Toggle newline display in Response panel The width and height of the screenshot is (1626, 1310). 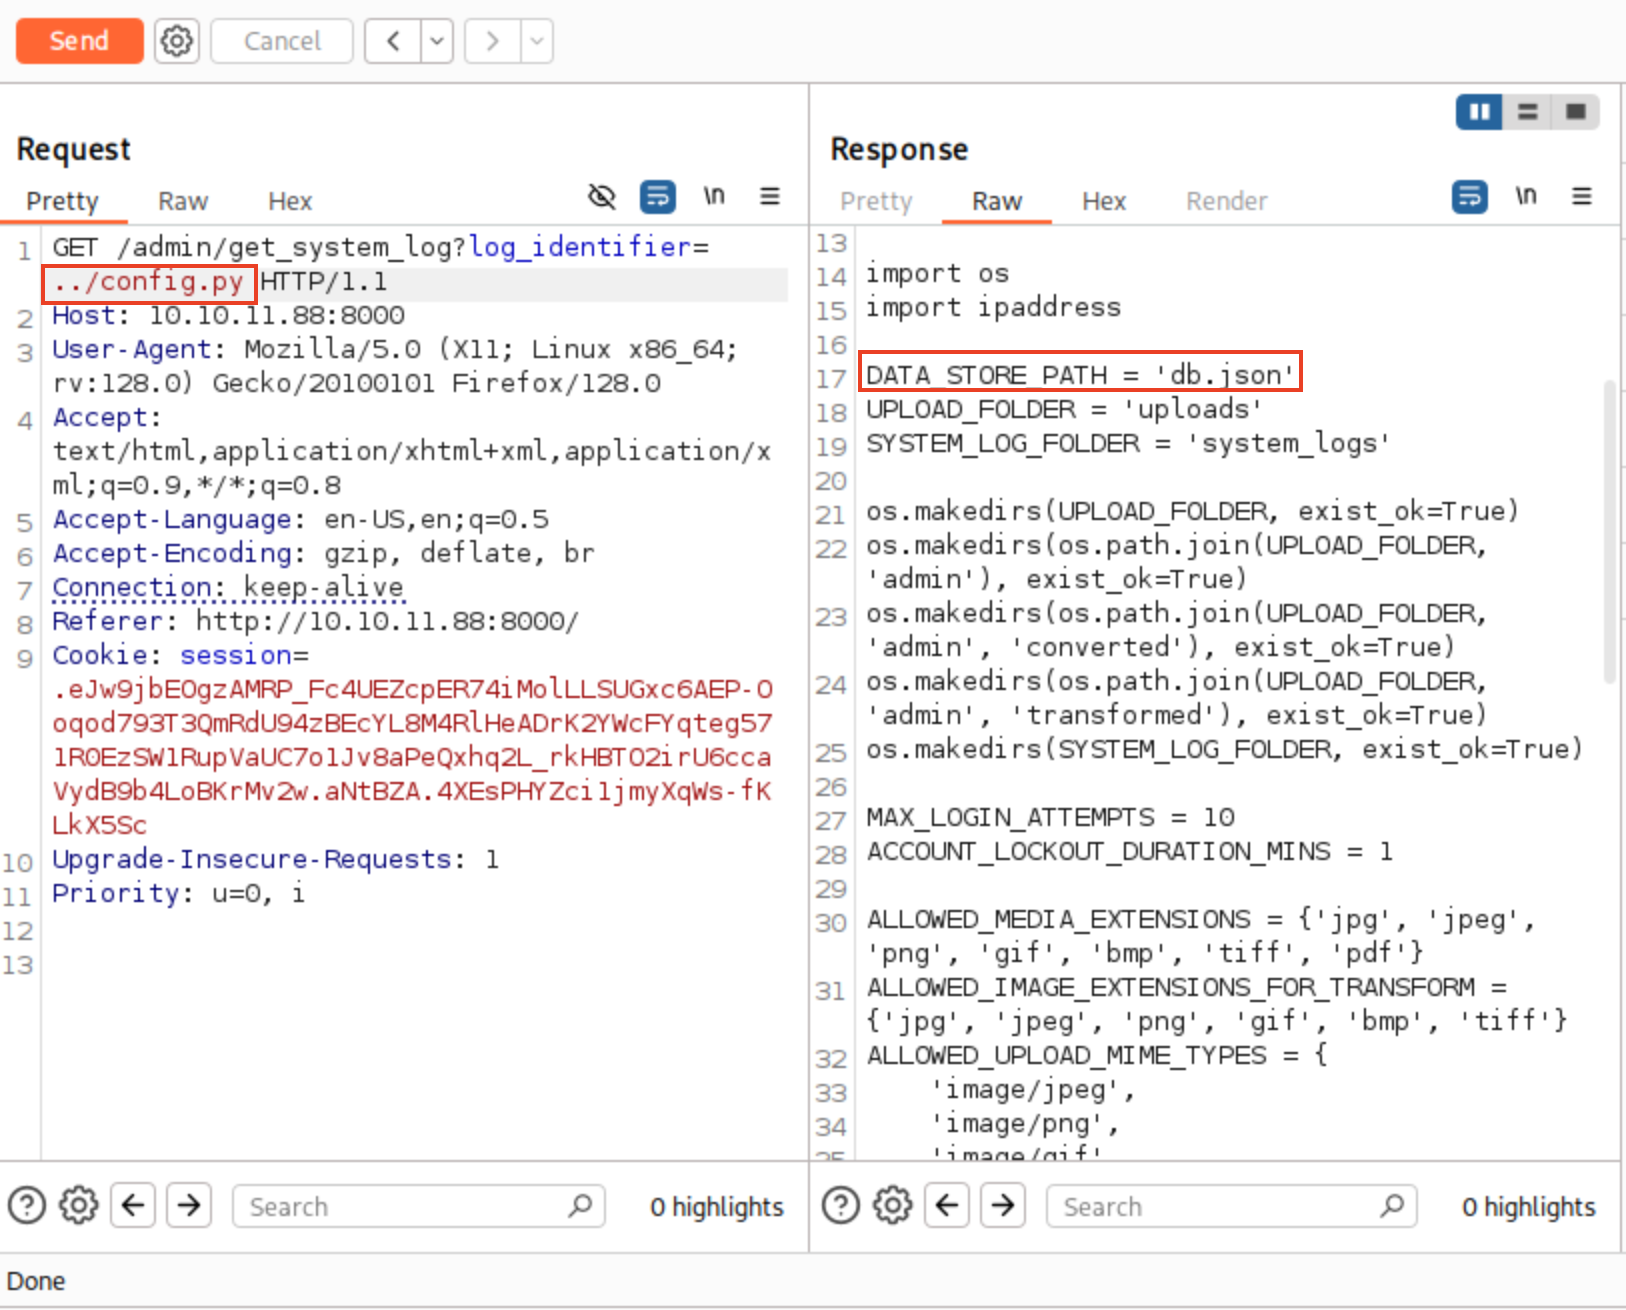[1525, 197]
